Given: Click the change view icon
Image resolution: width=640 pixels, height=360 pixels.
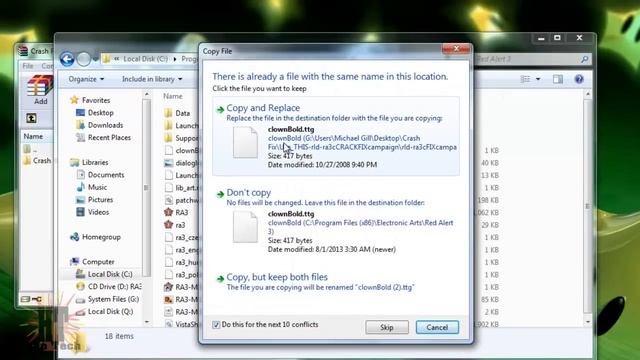Looking at the screenshot, I should click(x=525, y=79).
